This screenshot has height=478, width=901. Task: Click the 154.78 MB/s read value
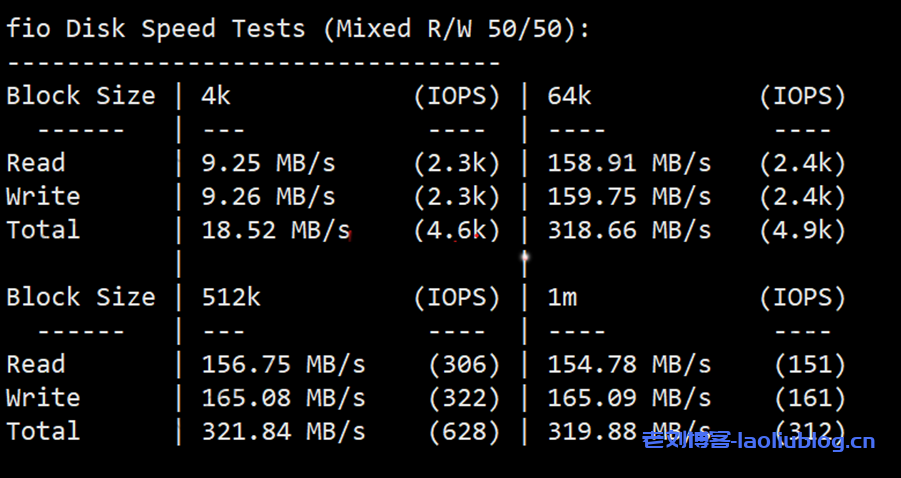[x=629, y=364]
